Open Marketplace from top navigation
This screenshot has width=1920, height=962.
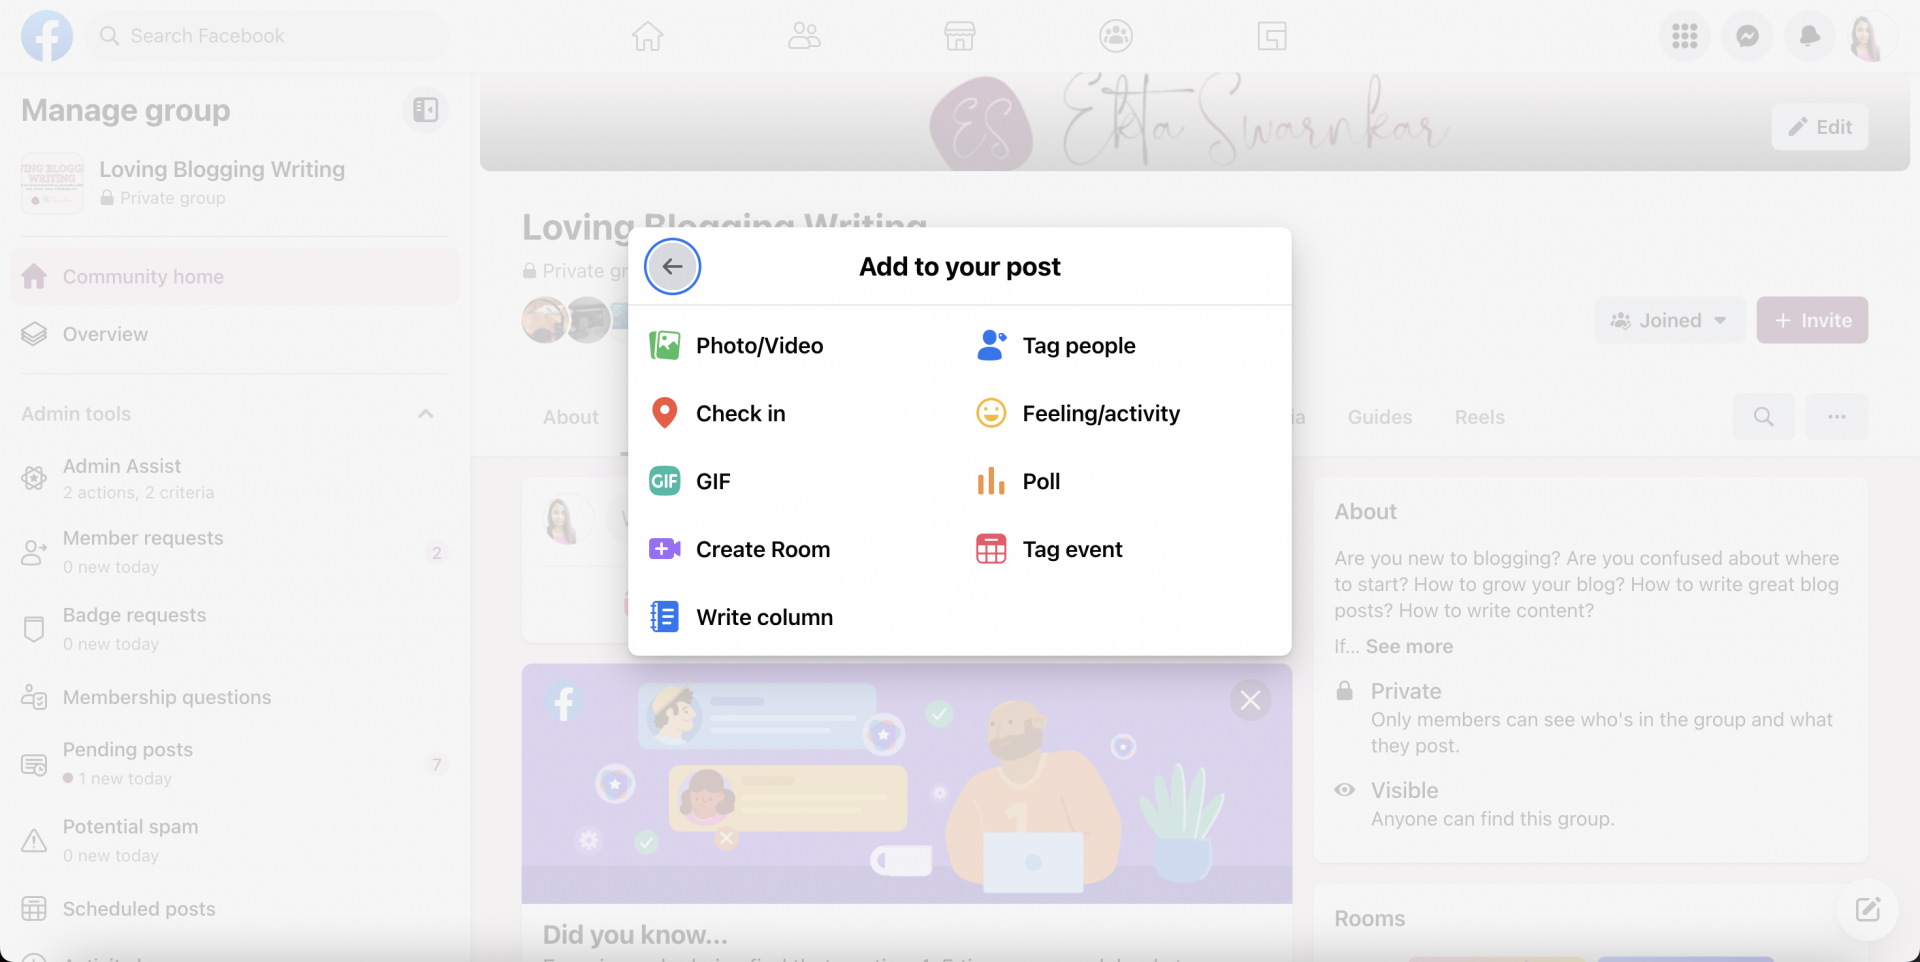pyautogui.click(x=959, y=36)
